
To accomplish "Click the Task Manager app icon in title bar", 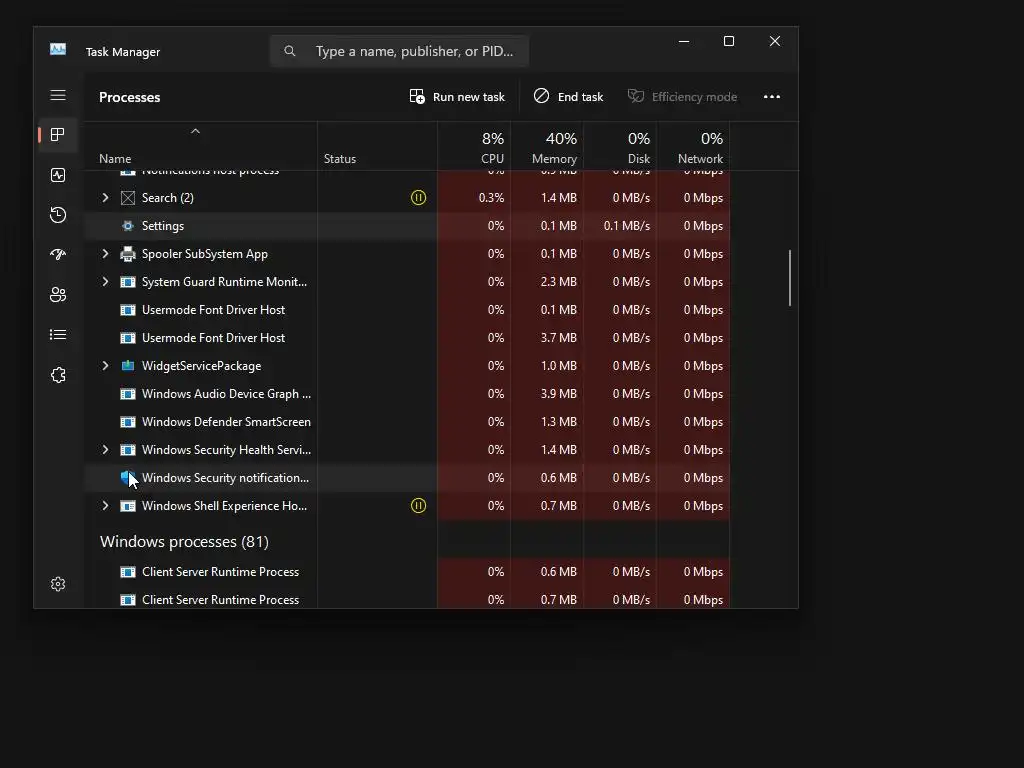I will (x=58, y=50).
